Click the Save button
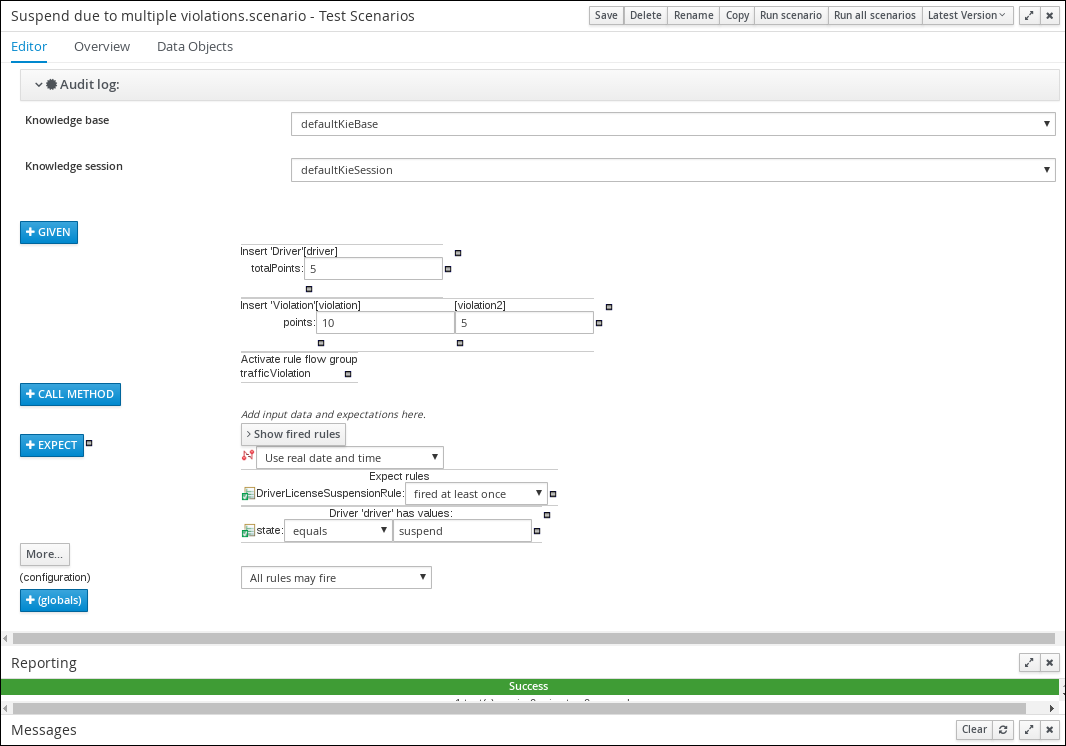This screenshot has width=1066, height=746. click(606, 16)
